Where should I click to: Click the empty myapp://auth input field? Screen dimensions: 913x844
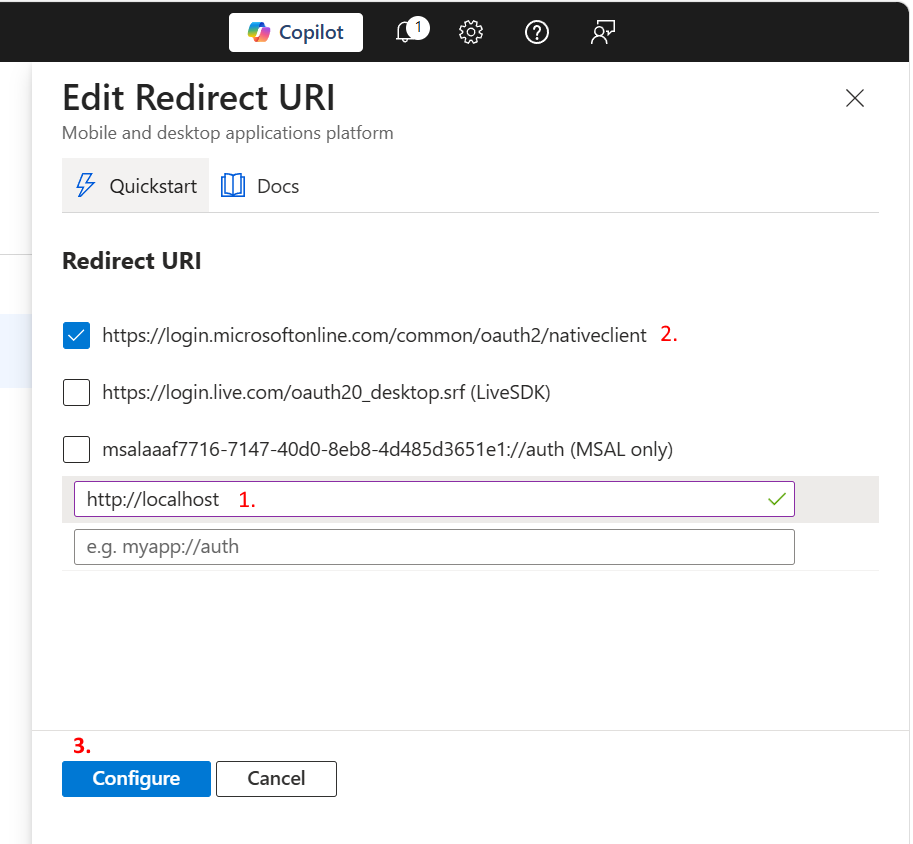(434, 547)
